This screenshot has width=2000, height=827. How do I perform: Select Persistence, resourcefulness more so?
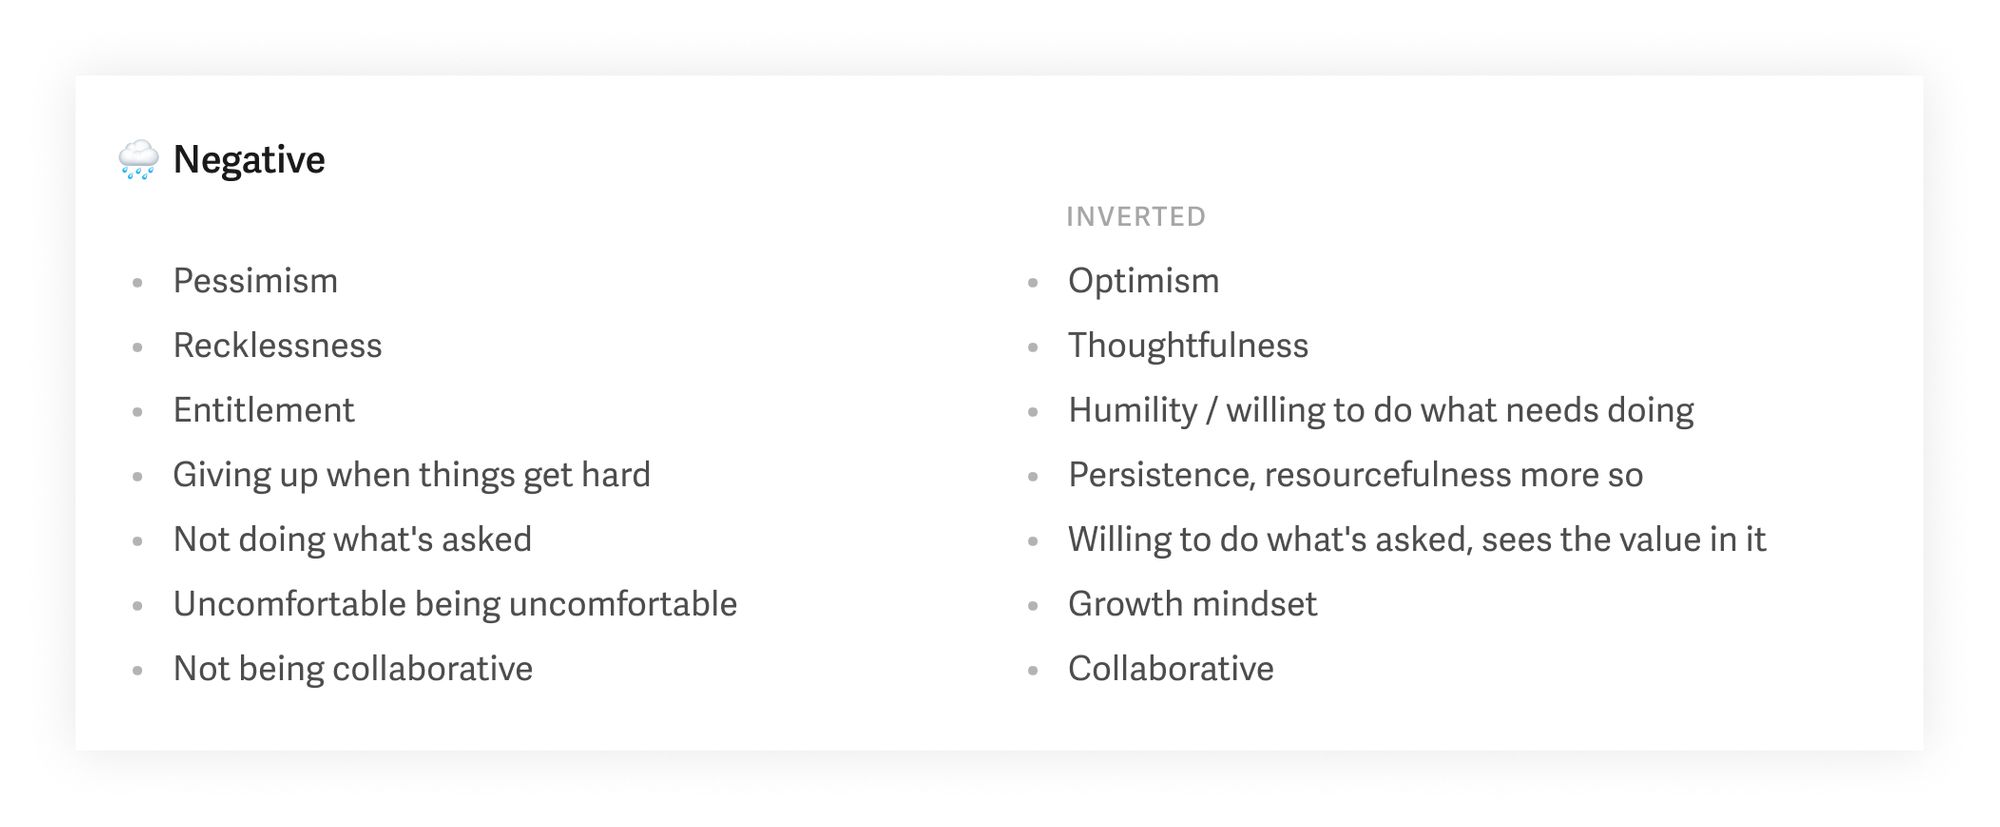click(1355, 475)
